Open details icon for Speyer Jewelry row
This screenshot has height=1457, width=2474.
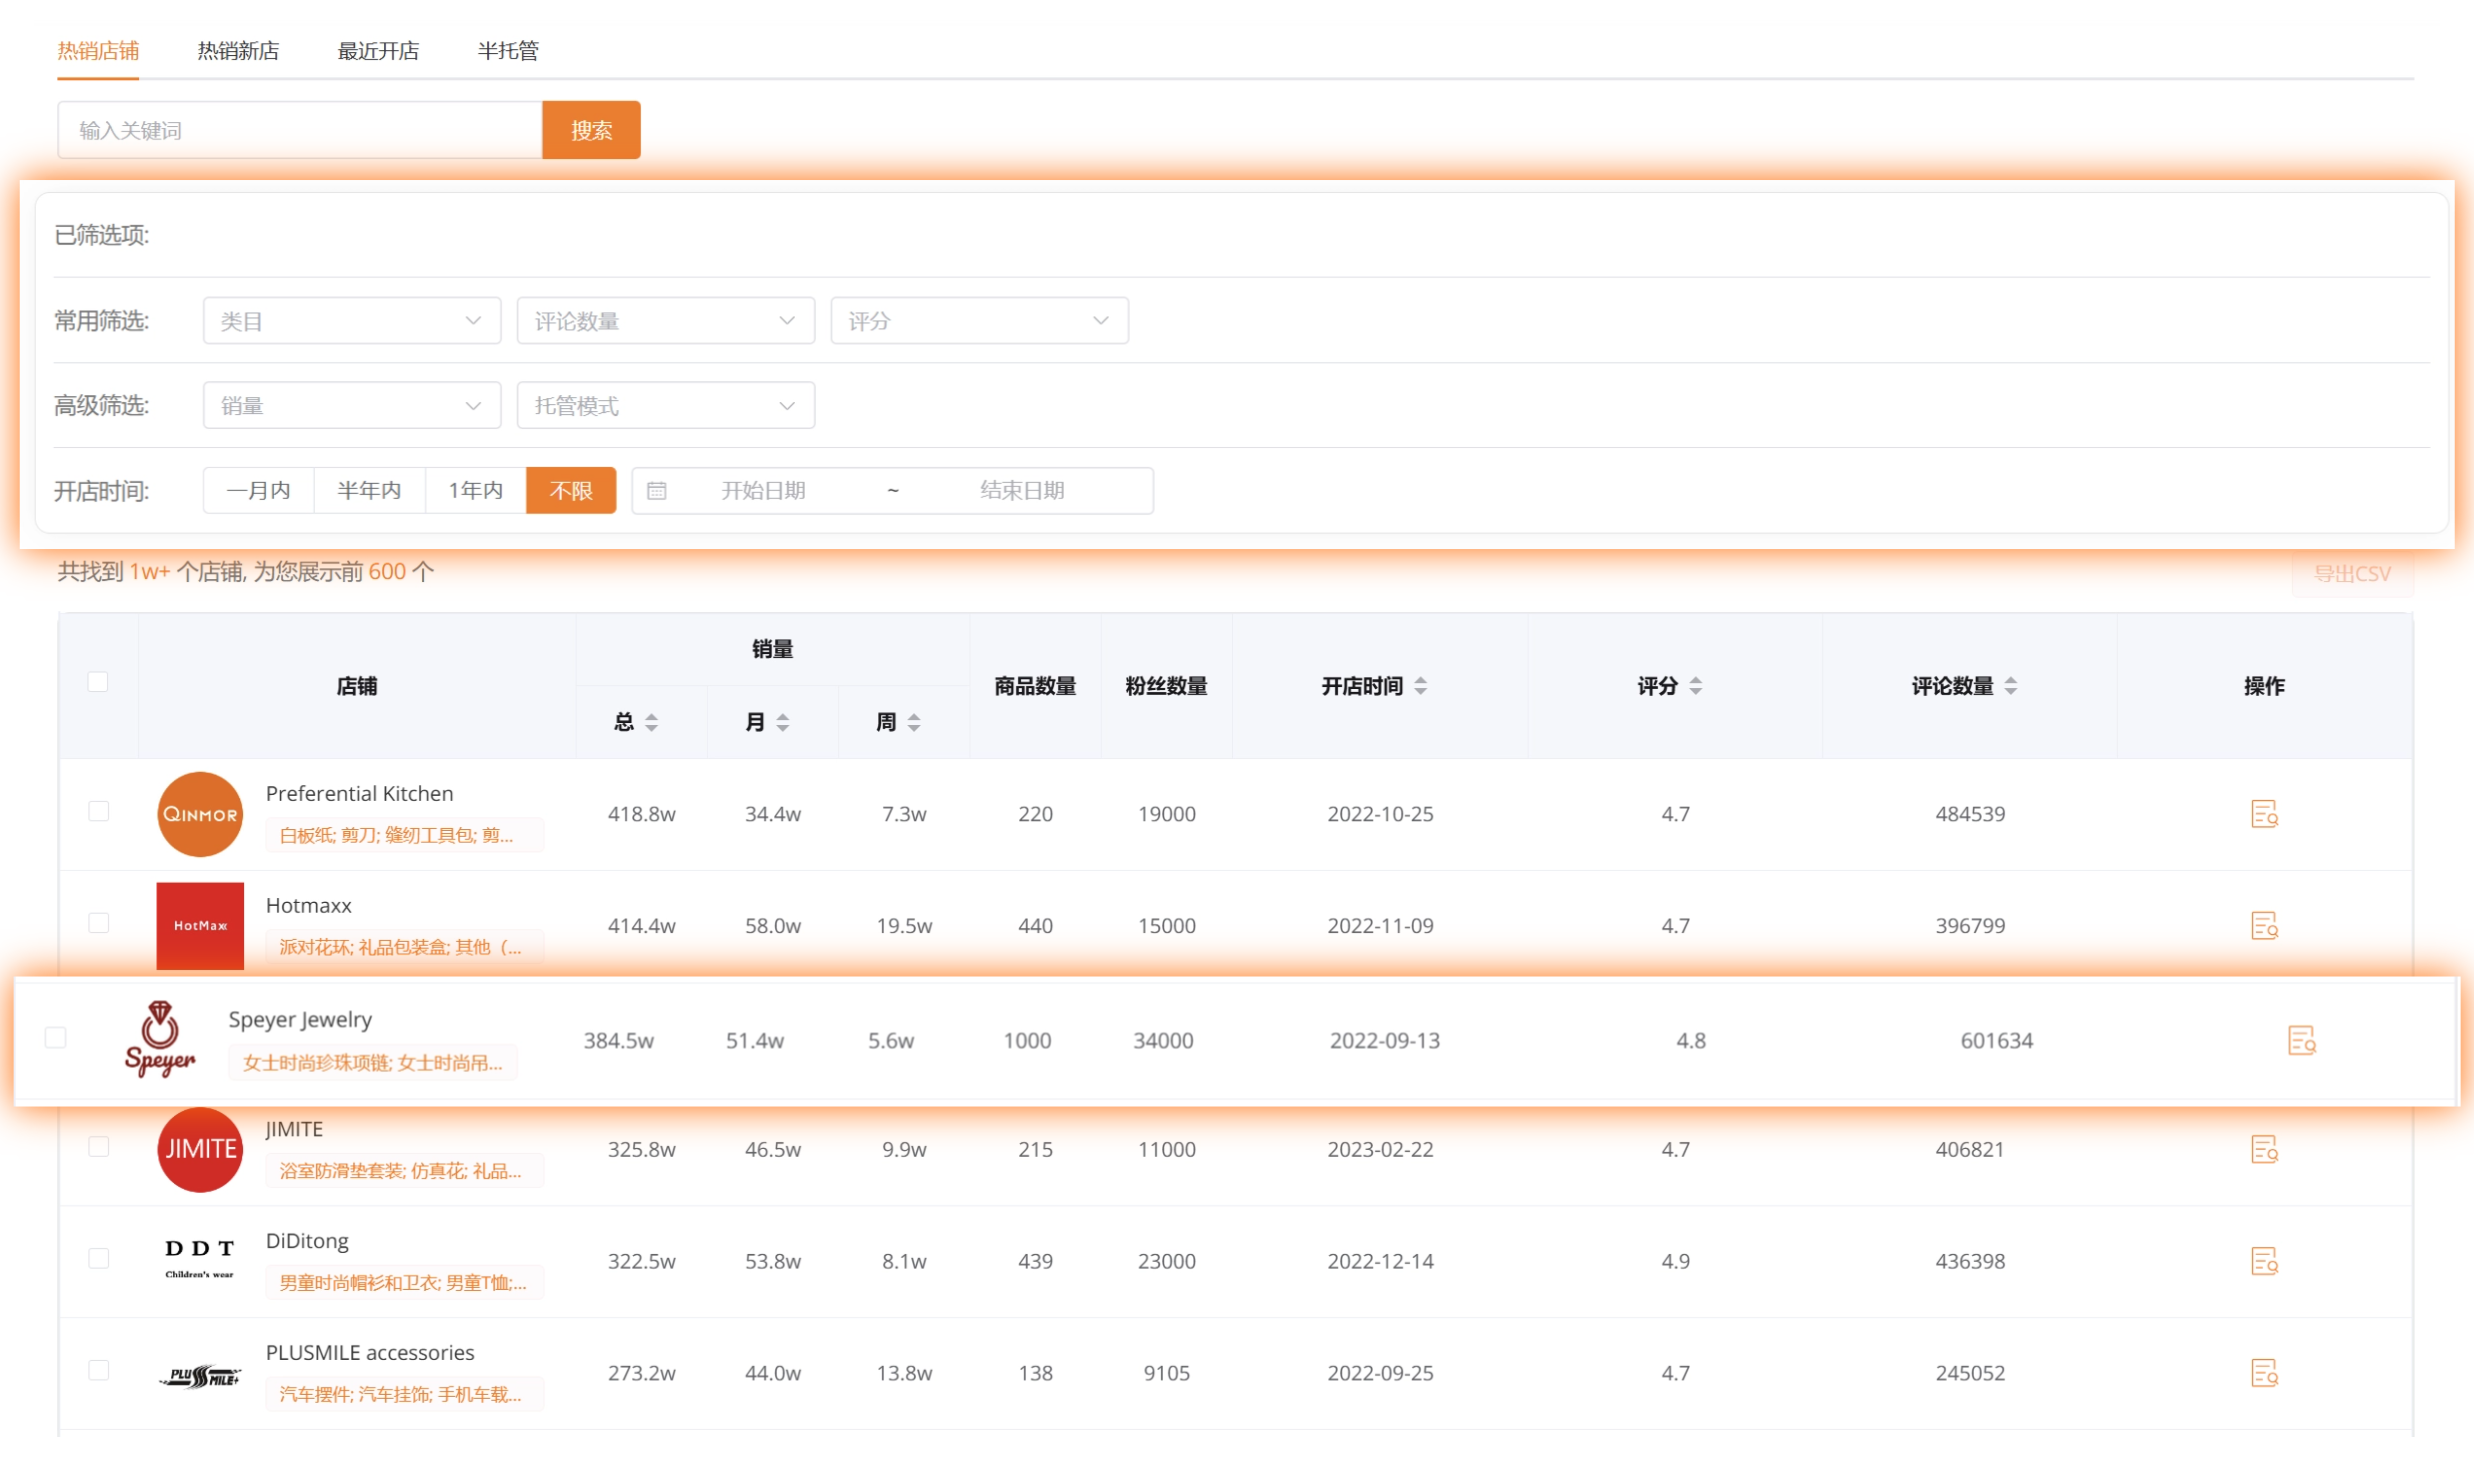click(x=2301, y=1041)
